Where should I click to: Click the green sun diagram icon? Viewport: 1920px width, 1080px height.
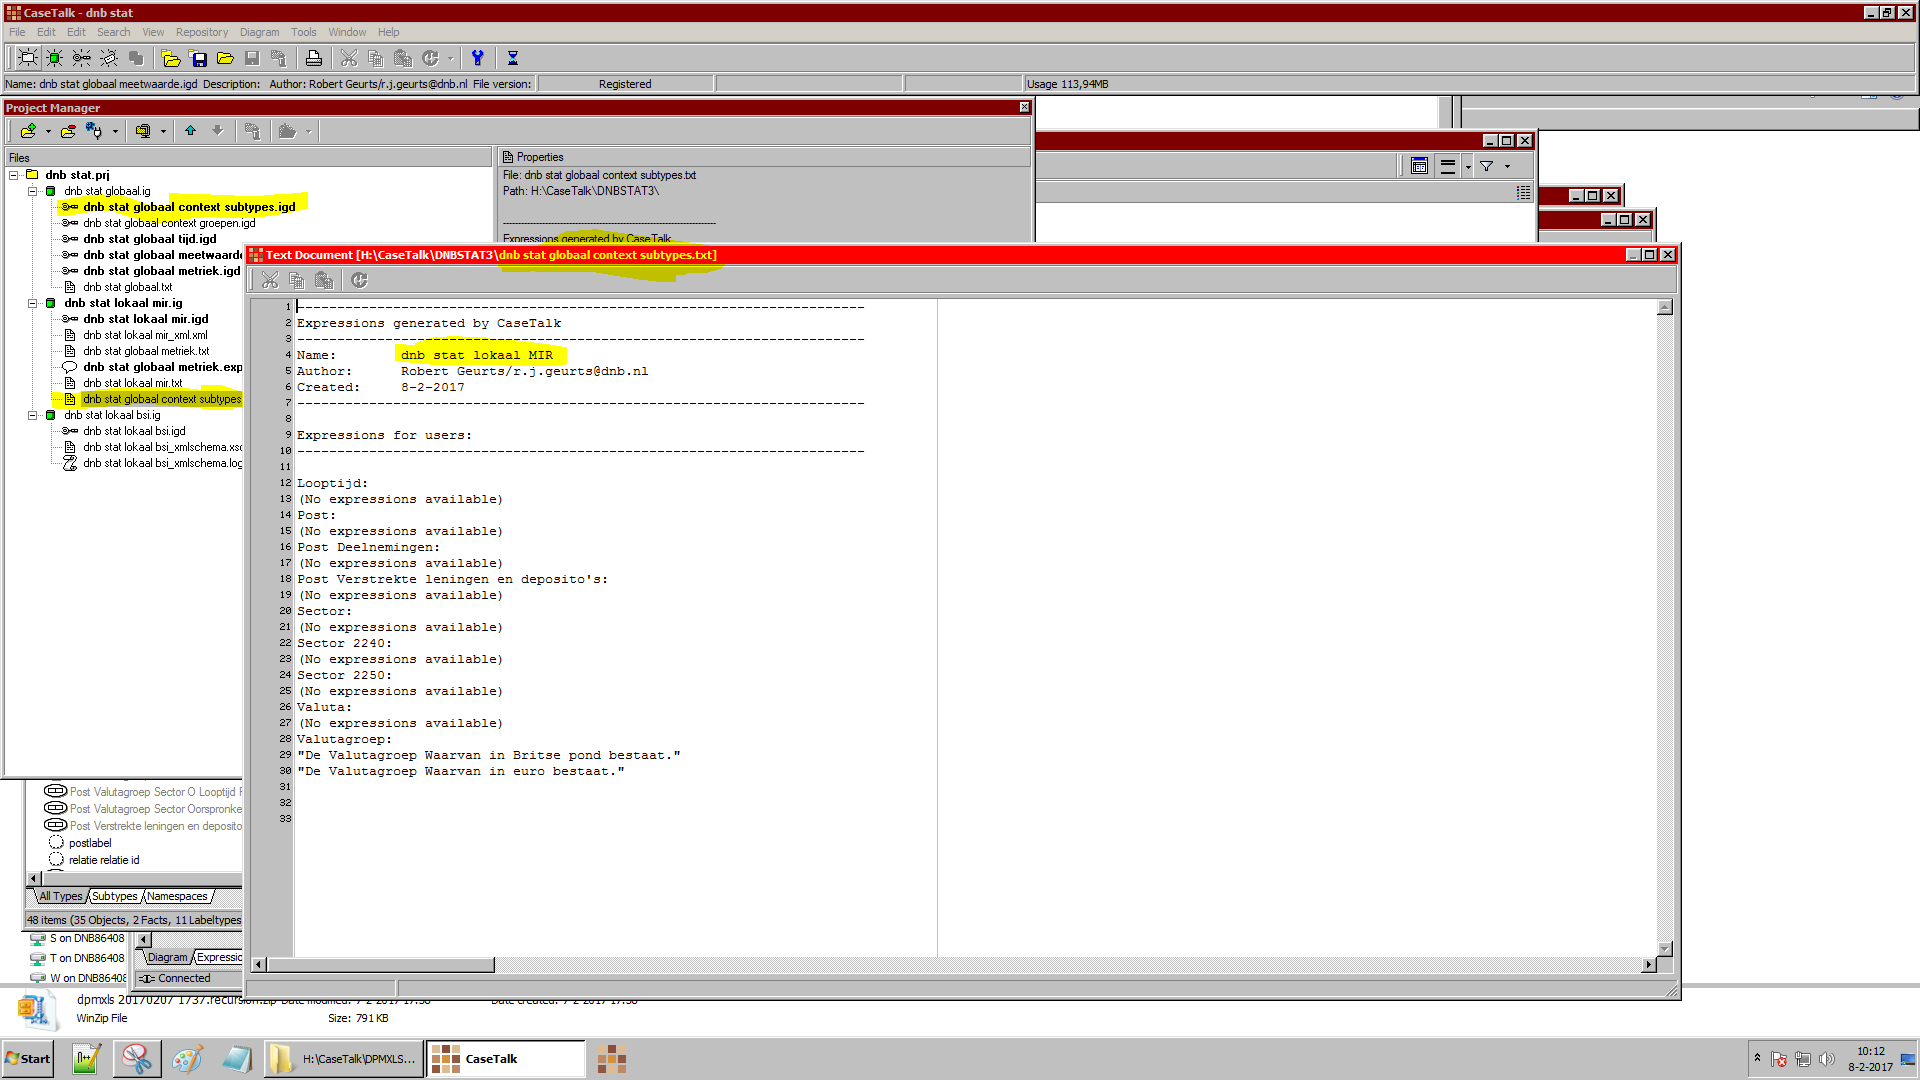[x=54, y=58]
